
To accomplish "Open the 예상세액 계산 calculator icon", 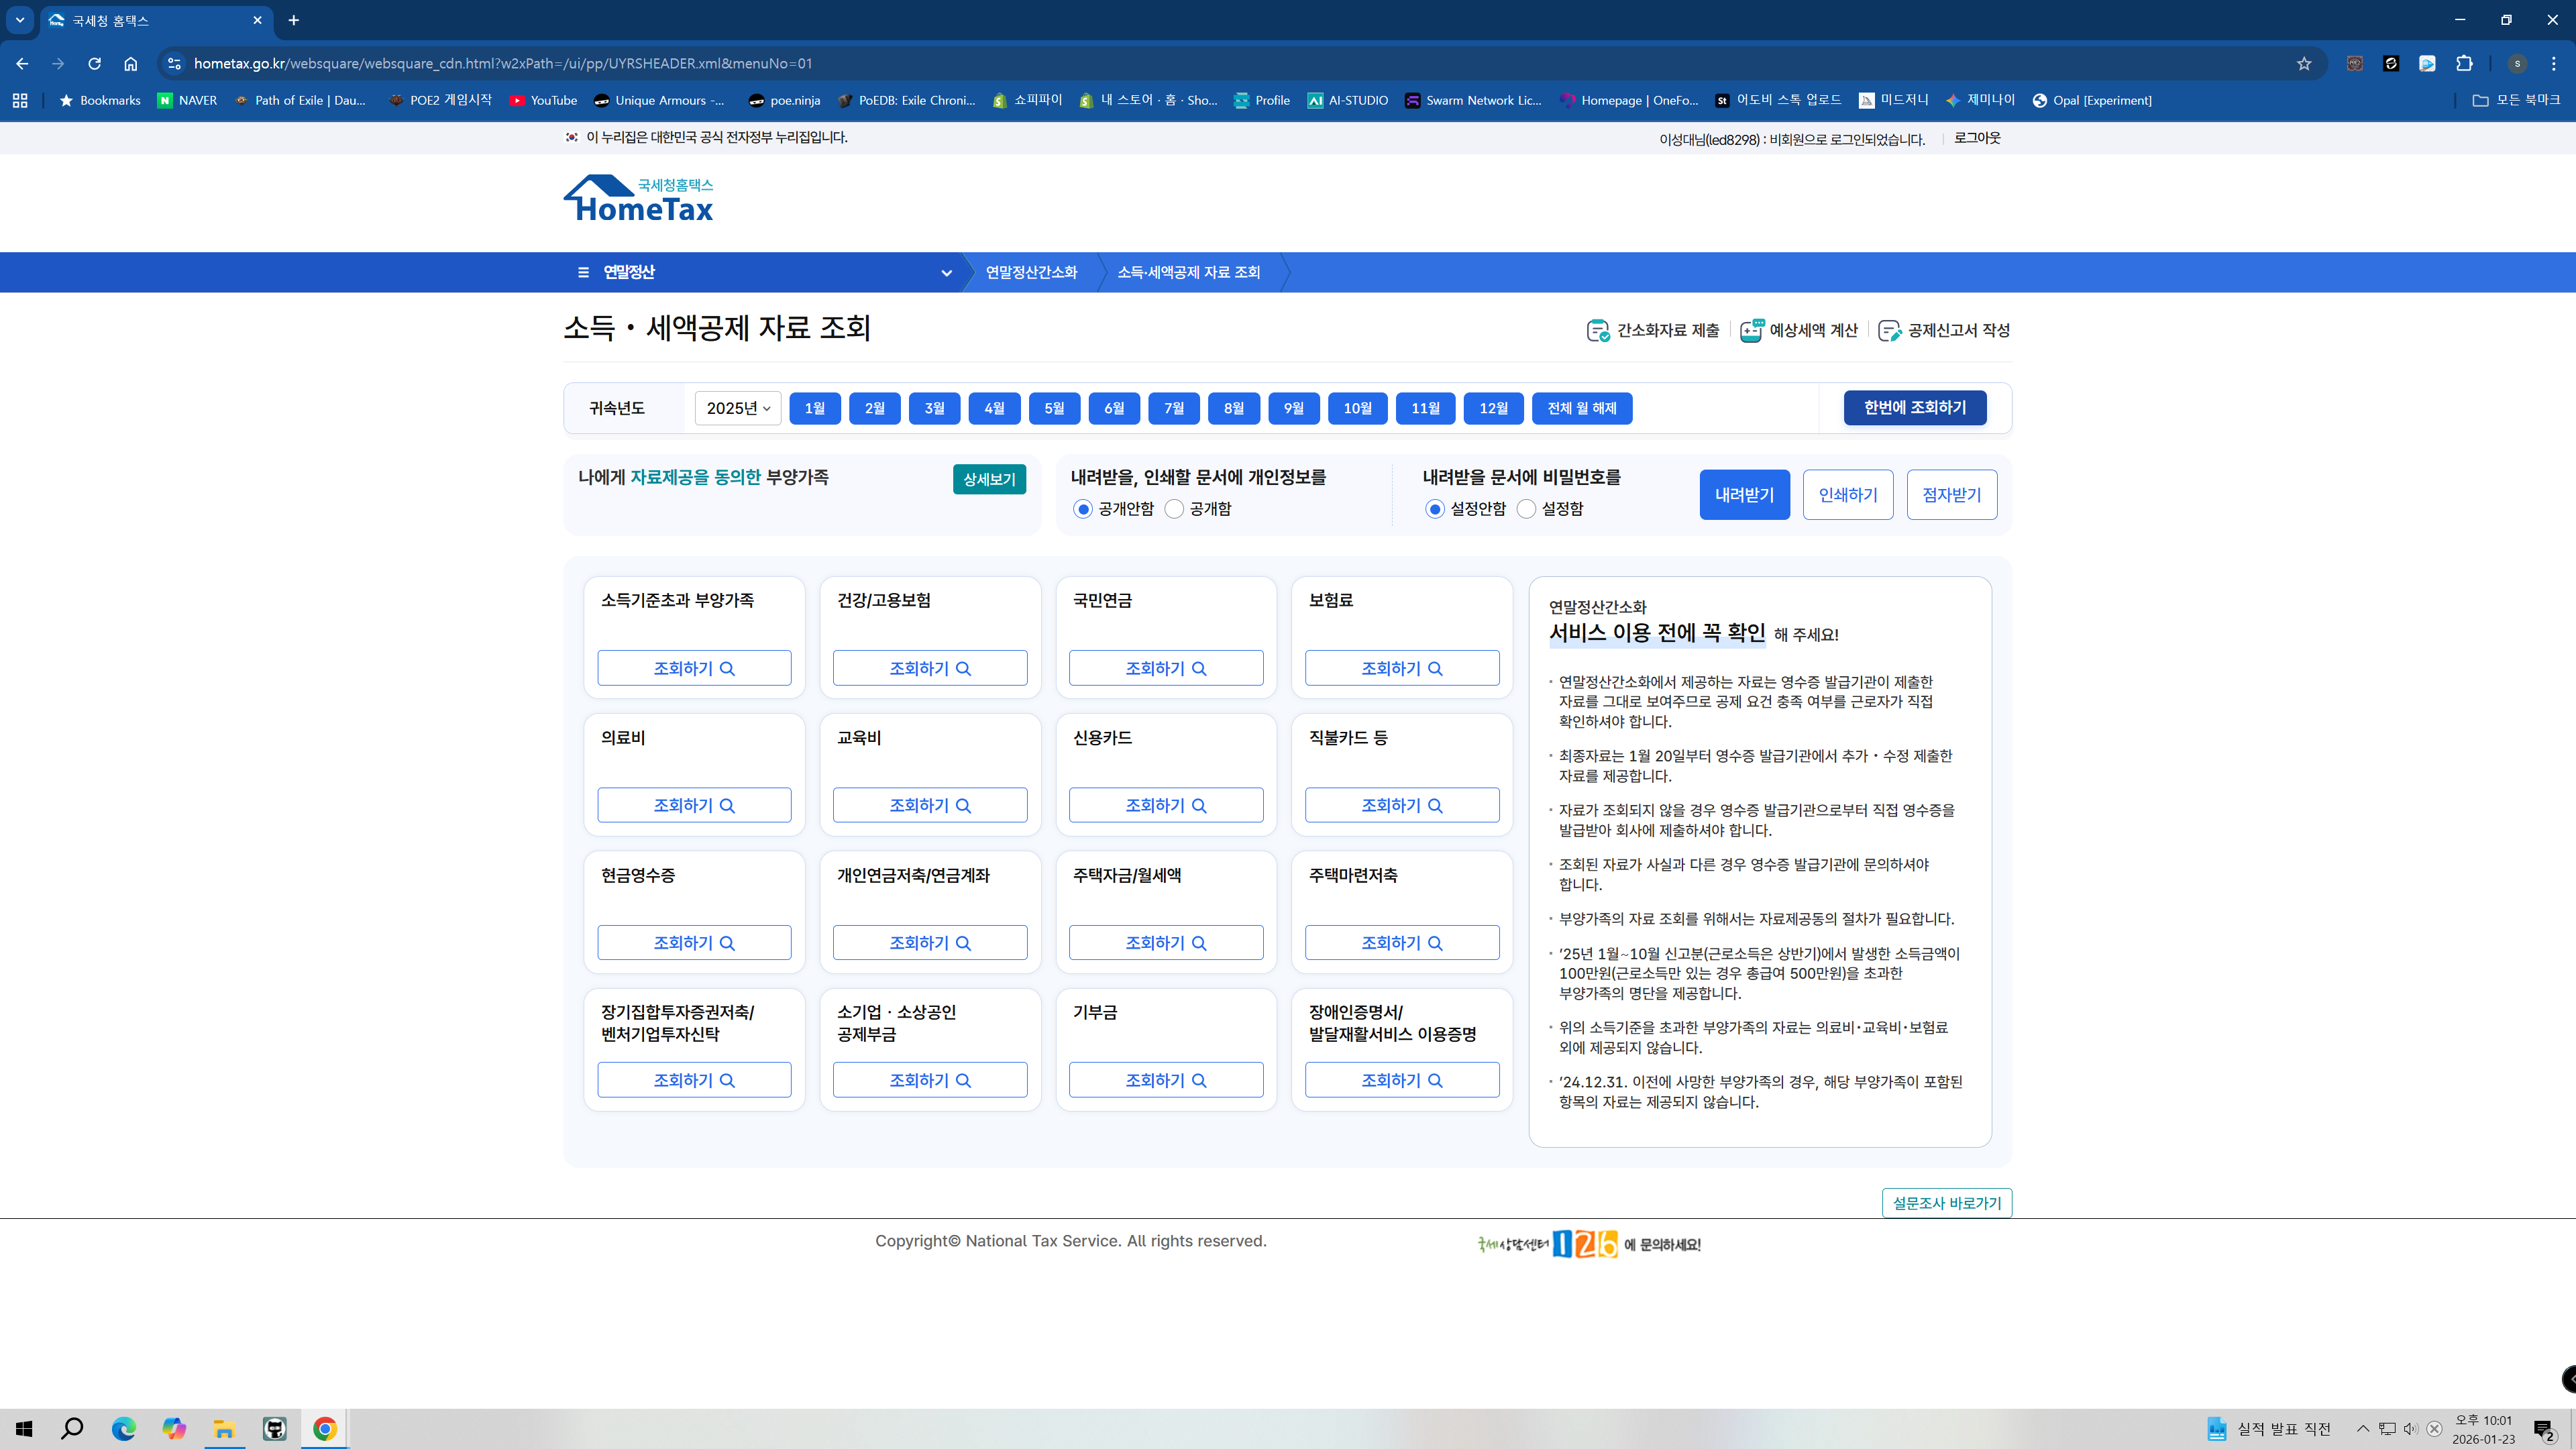I will [1750, 330].
